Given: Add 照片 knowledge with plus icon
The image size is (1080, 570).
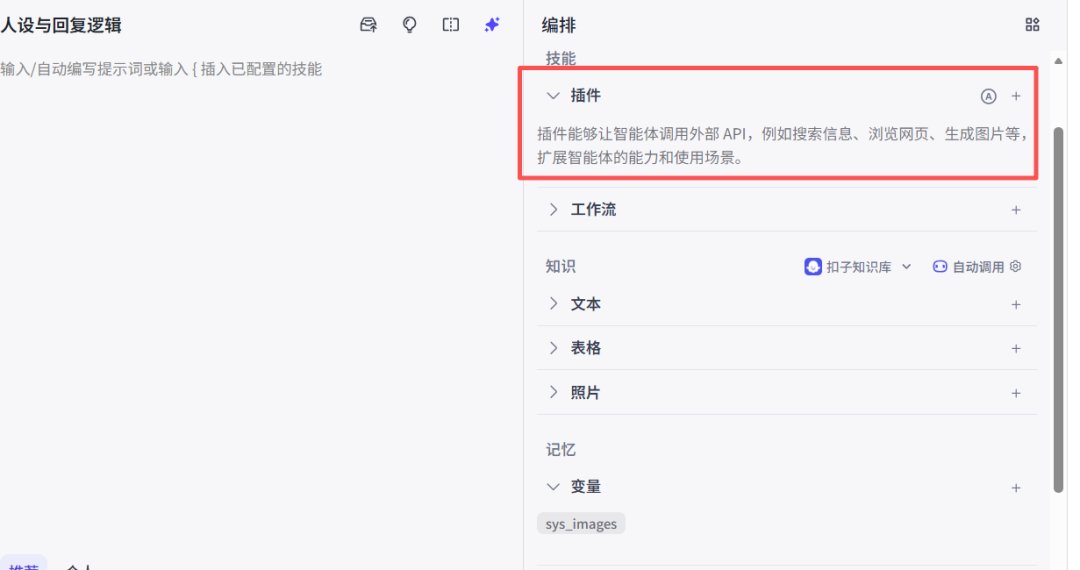Looking at the screenshot, I should tap(1016, 393).
